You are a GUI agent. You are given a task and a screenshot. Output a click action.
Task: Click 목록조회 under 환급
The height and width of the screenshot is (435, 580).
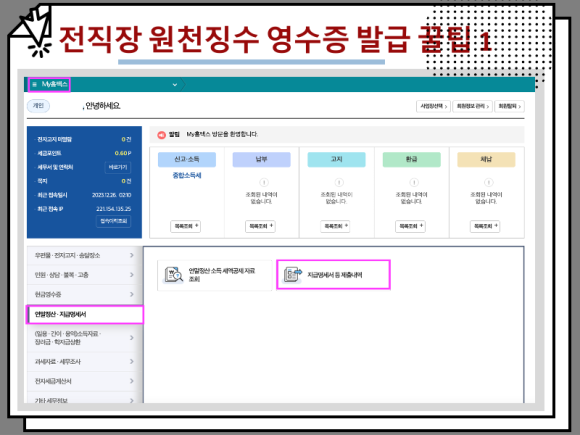click(x=410, y=226)
